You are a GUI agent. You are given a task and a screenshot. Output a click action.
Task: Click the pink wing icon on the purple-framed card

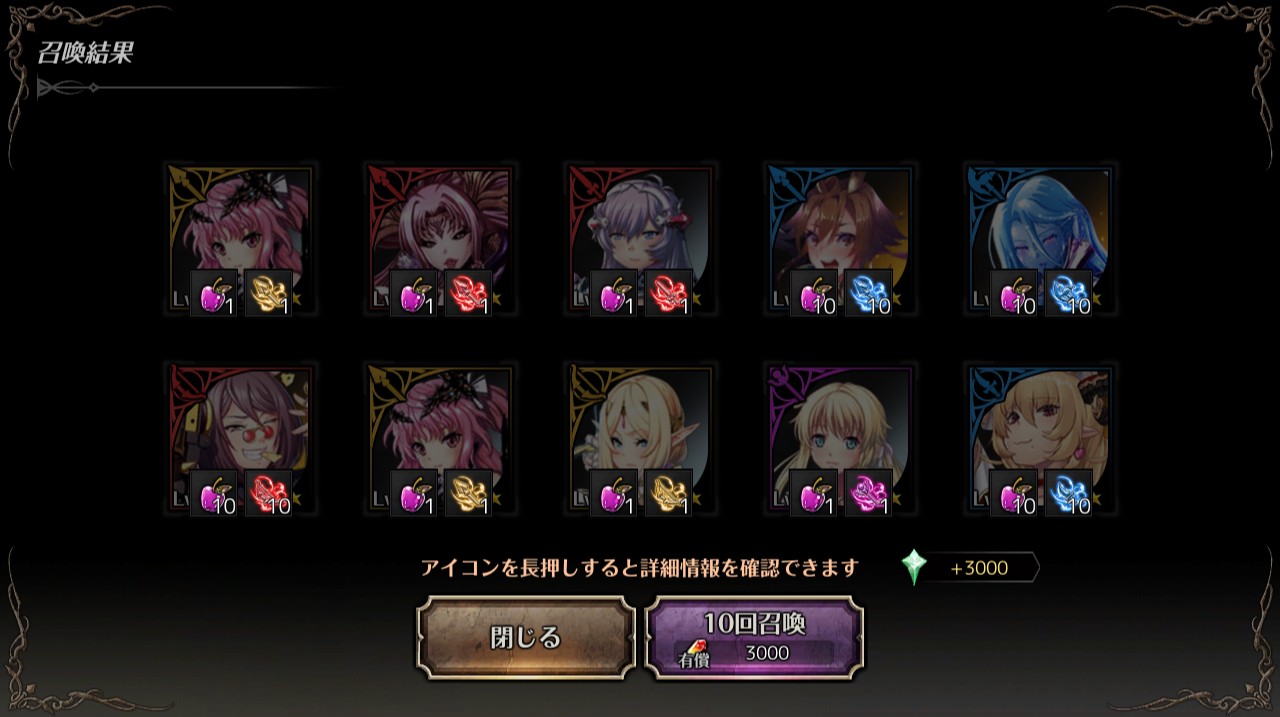point(869,493)
